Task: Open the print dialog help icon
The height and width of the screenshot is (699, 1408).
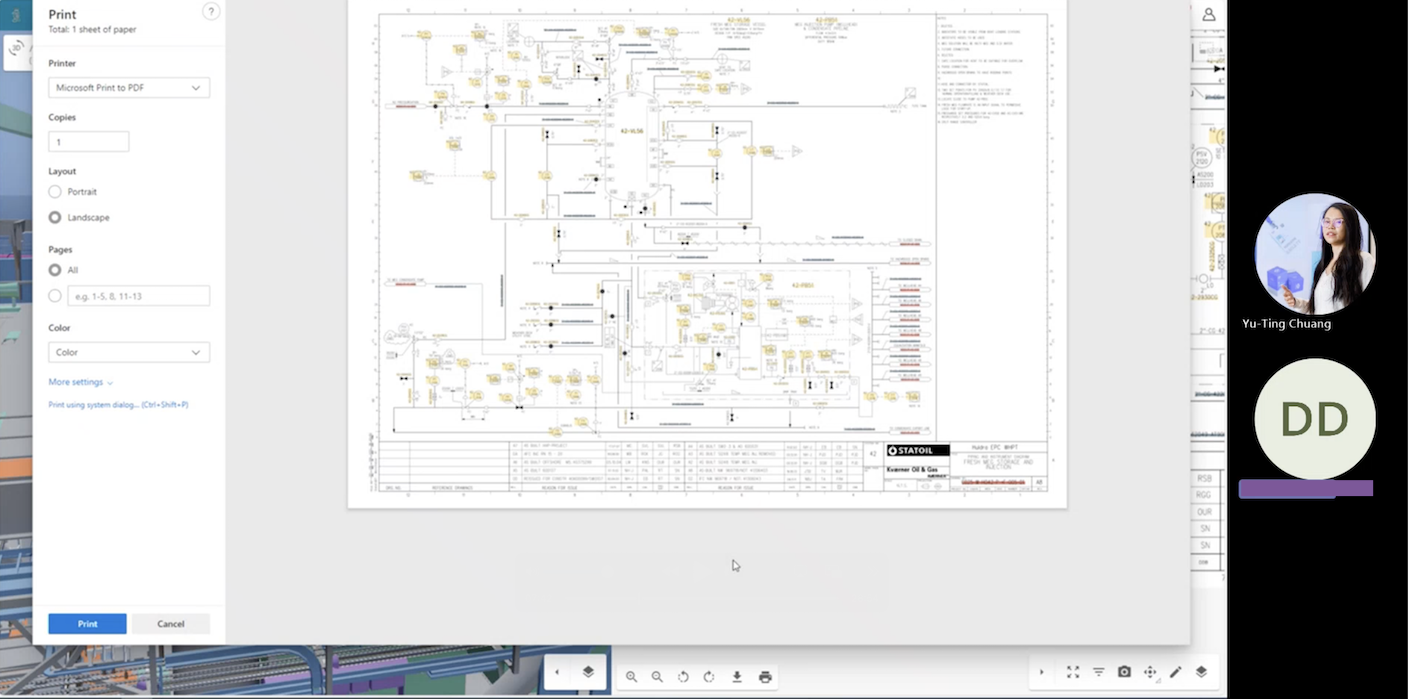Action: tap(210, 12)
